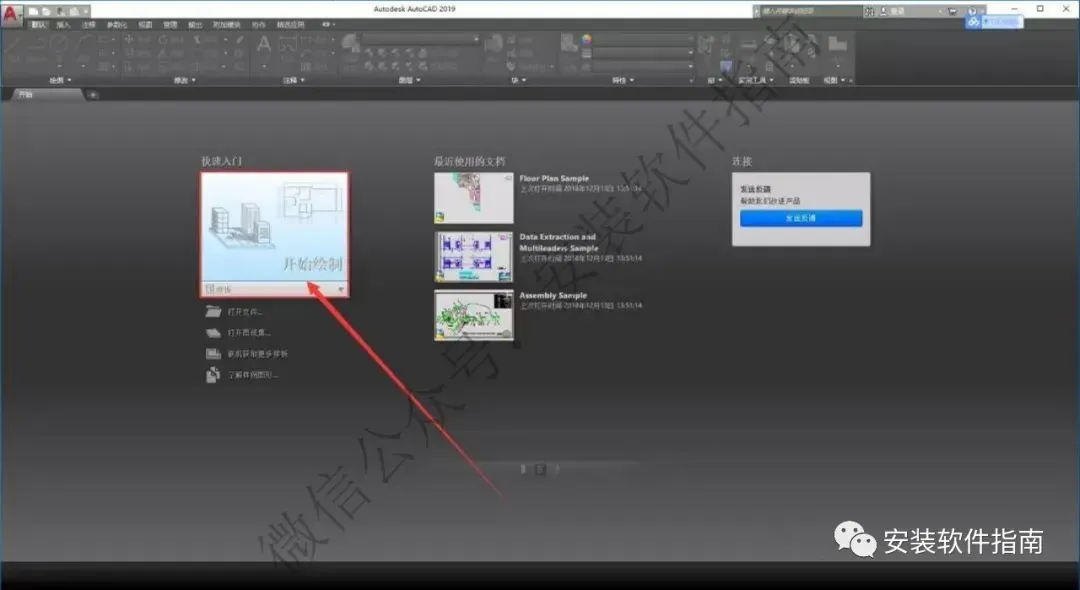Expand the 绘图 panel dropdown
The image size is (1080, 590).
pos(61,81)
